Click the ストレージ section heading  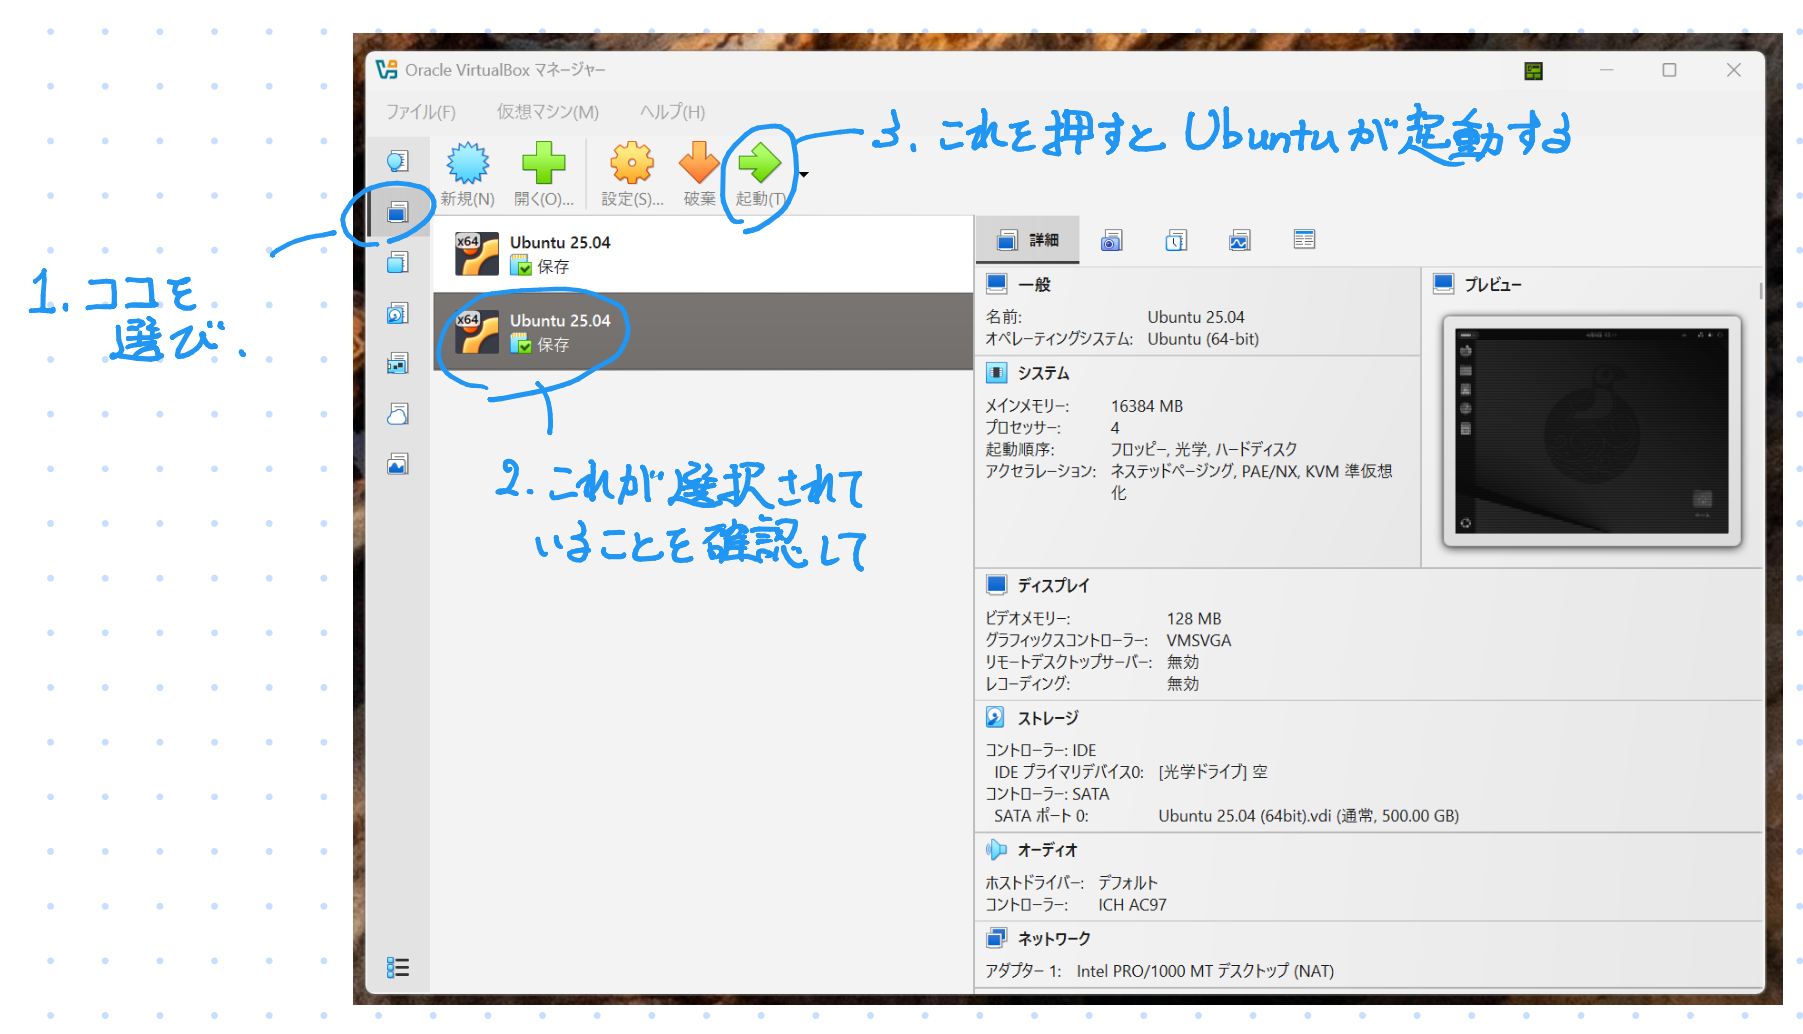click(x=1047, y=718)
